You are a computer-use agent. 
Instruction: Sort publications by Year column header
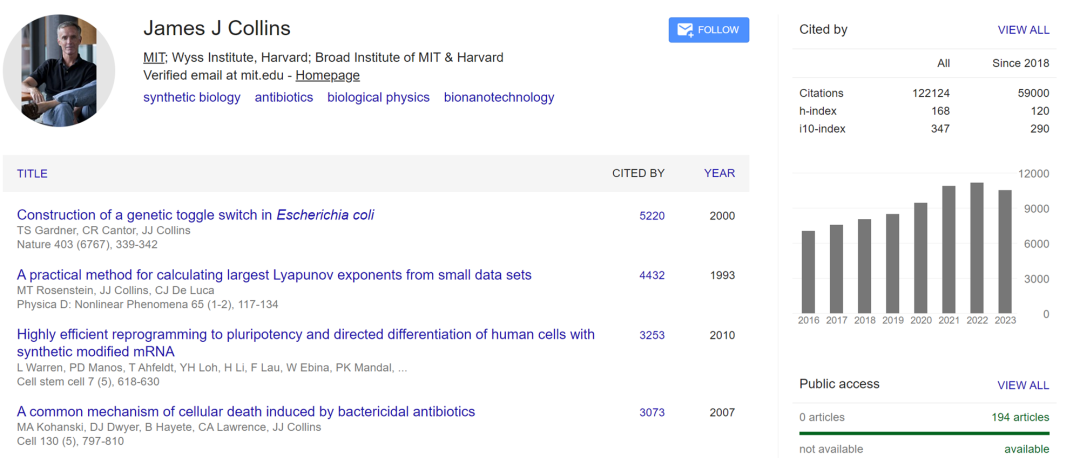pos(719,173)
